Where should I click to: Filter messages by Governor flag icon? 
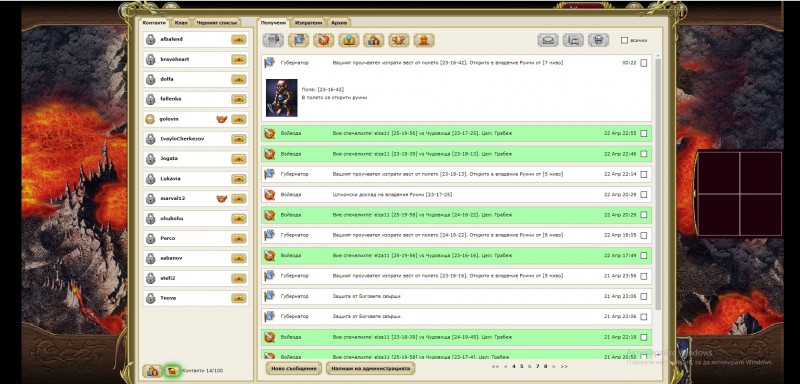(x=299, y=40)
